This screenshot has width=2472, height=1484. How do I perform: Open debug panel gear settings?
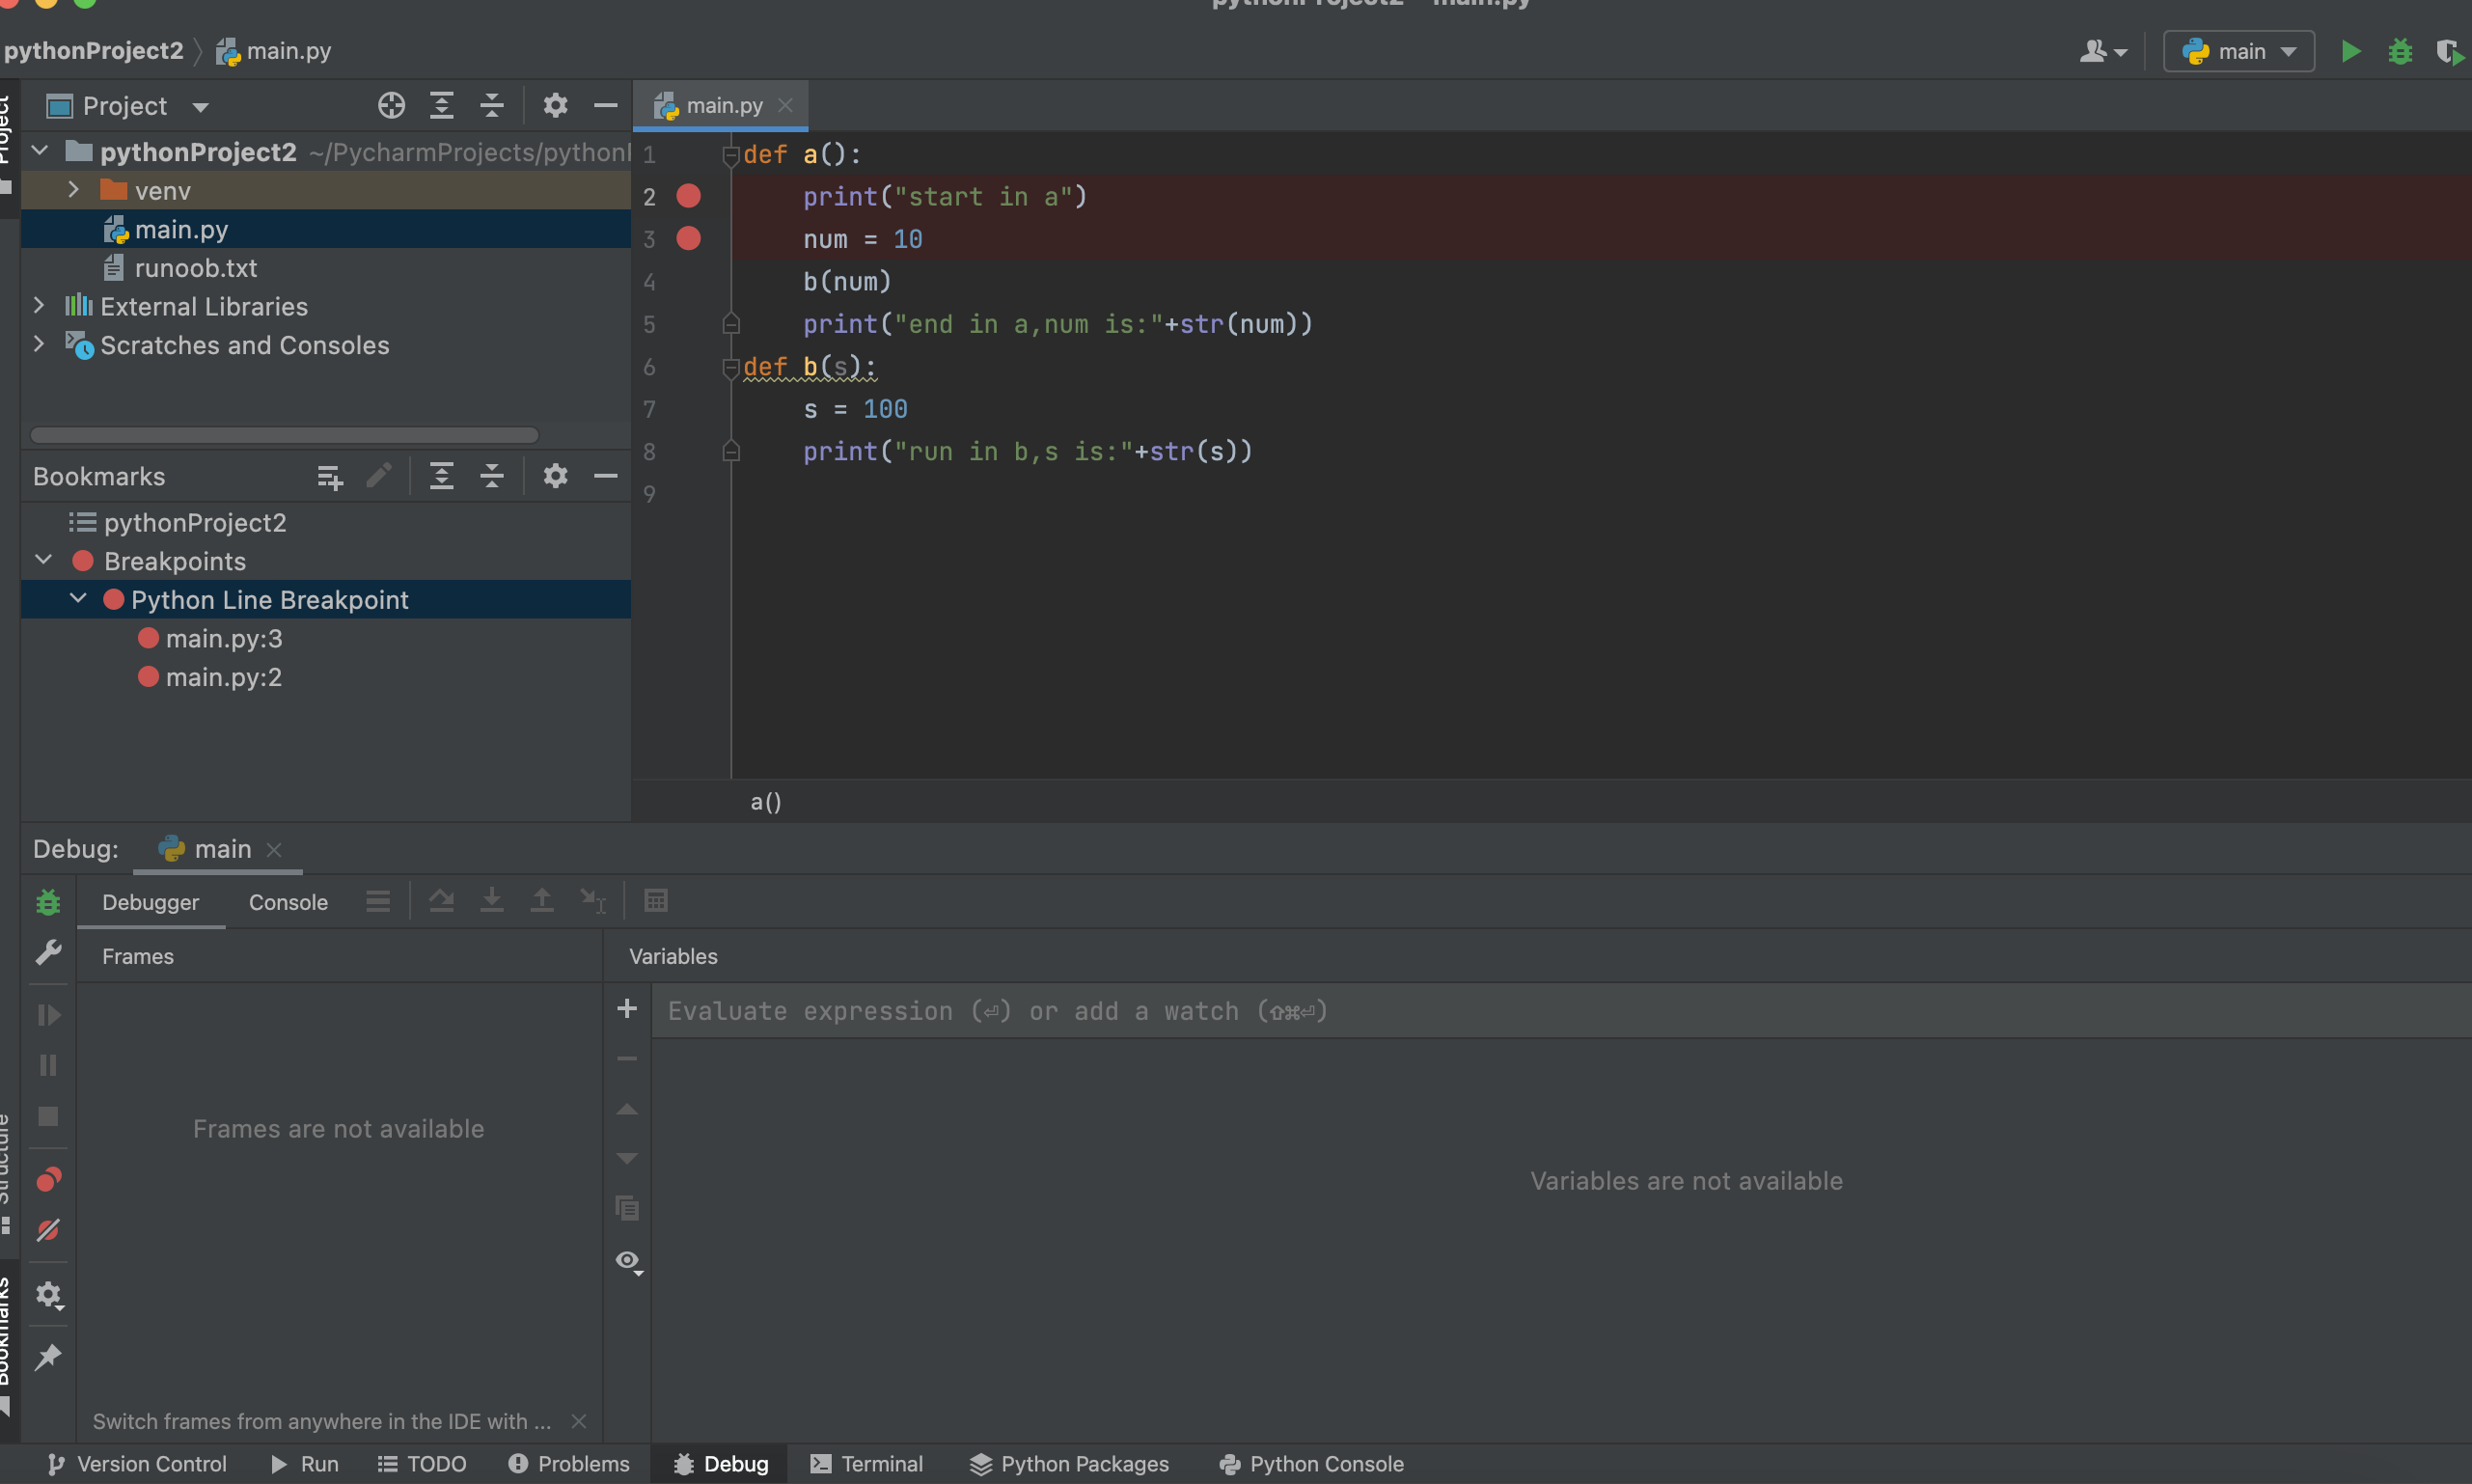pyautogui.click(x=48, y=1296)
